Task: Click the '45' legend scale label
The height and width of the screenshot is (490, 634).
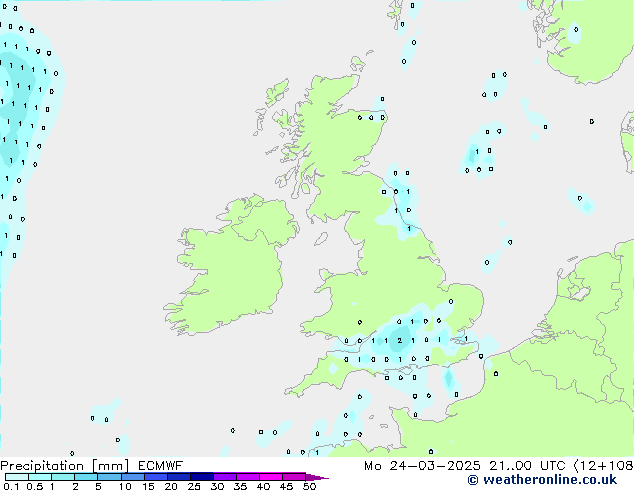Action: [286, 486]
